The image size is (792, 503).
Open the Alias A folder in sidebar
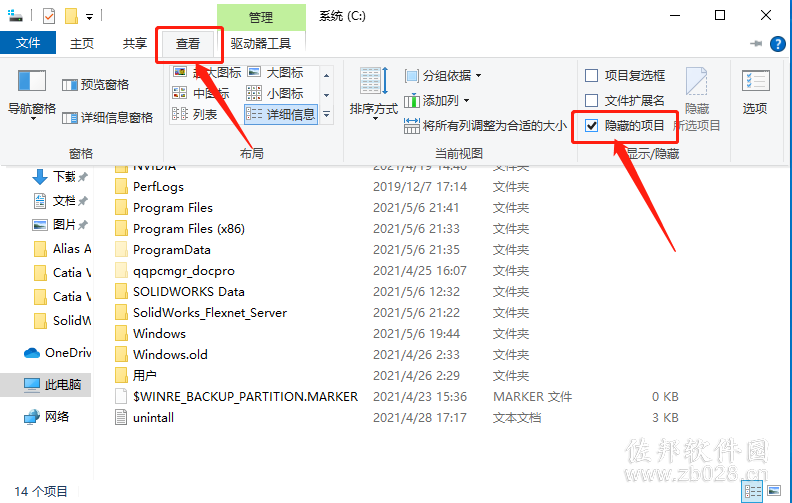pos(63,248)
